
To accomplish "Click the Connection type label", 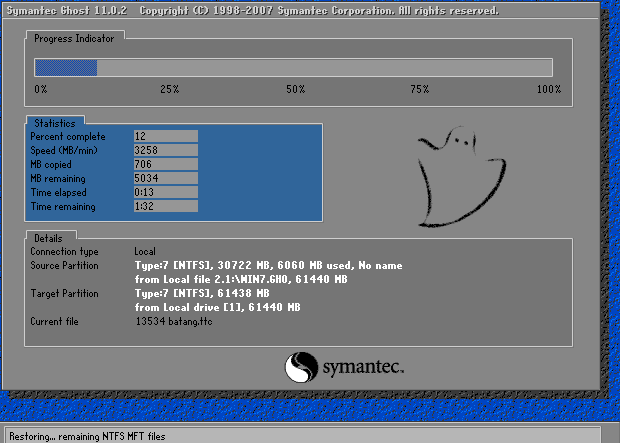I will (64, 252).
